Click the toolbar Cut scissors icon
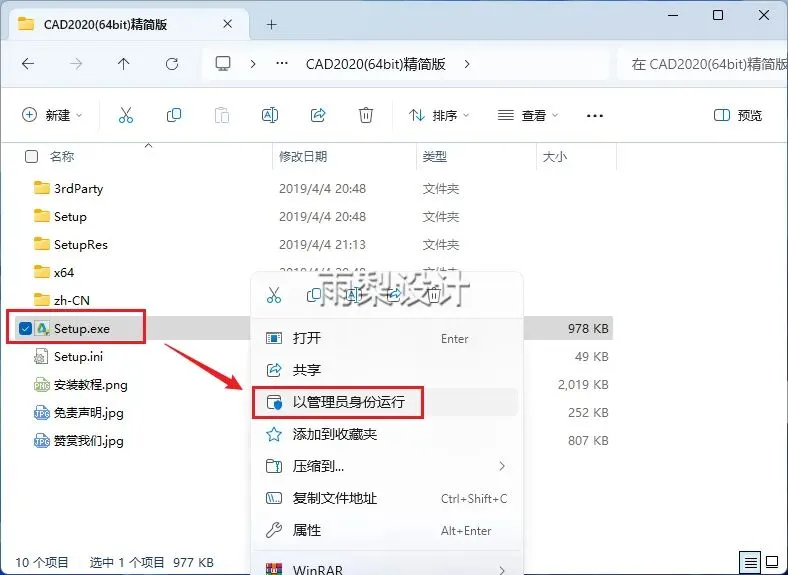The height and width of the screenshot is (575, 788). (x=126, y=115)
